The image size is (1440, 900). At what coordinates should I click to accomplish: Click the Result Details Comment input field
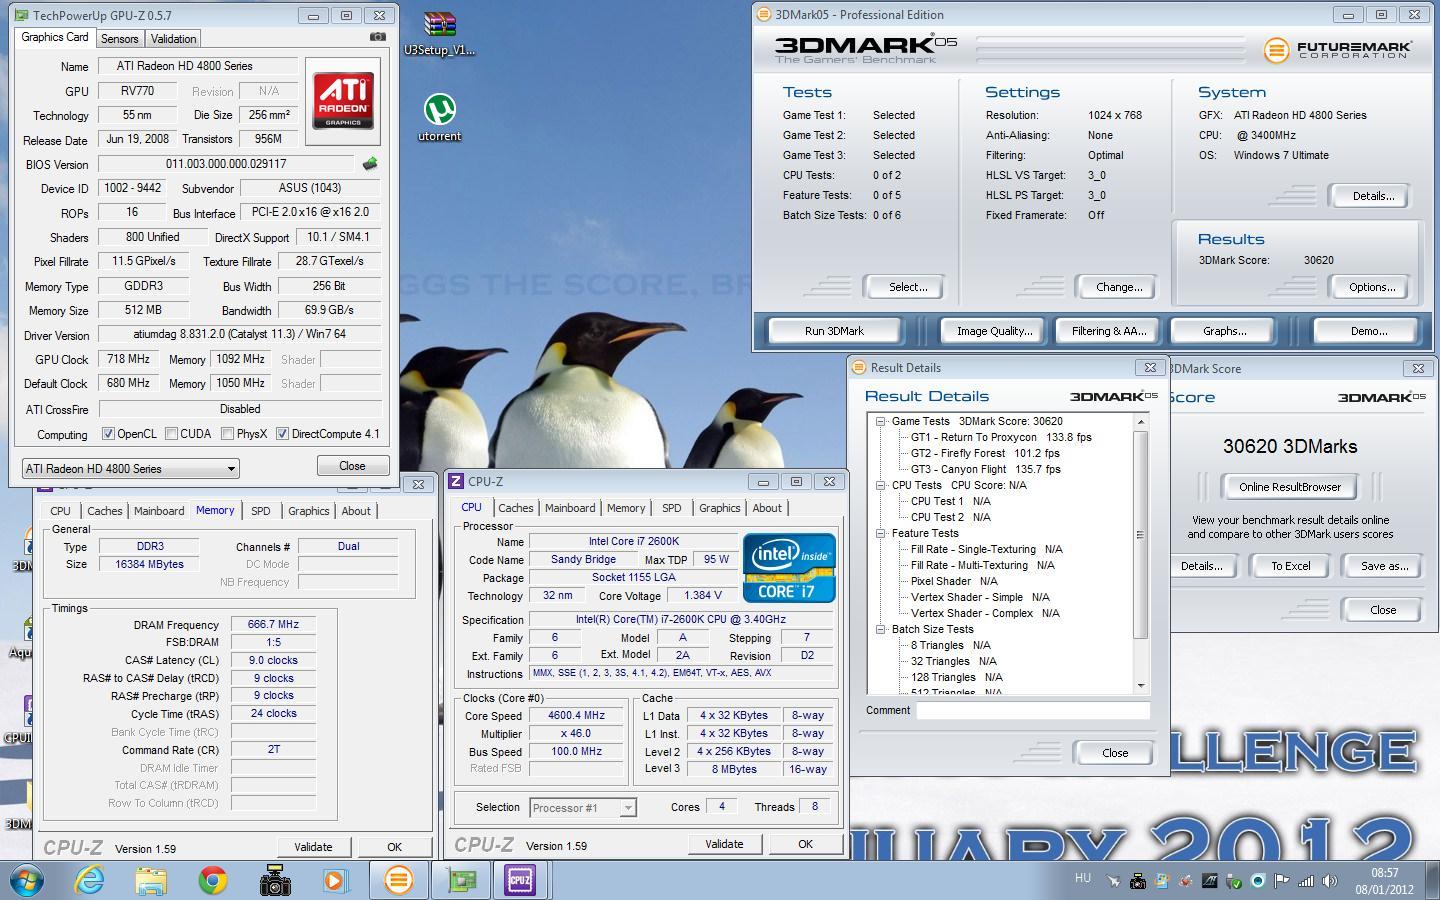point(1033,711)
